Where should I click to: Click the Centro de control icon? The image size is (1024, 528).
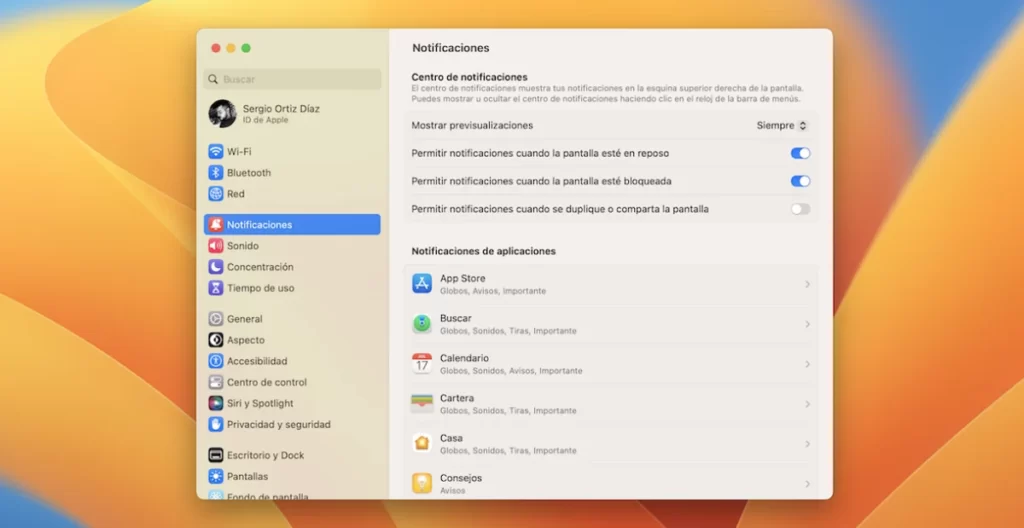coord(216,382)
